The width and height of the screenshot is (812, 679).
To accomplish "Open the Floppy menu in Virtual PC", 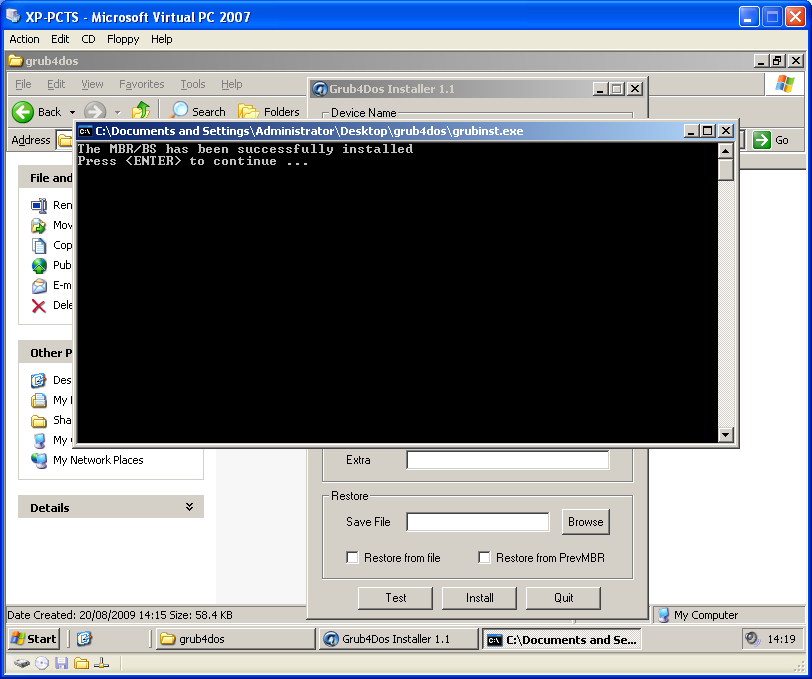I will point(123,39).
